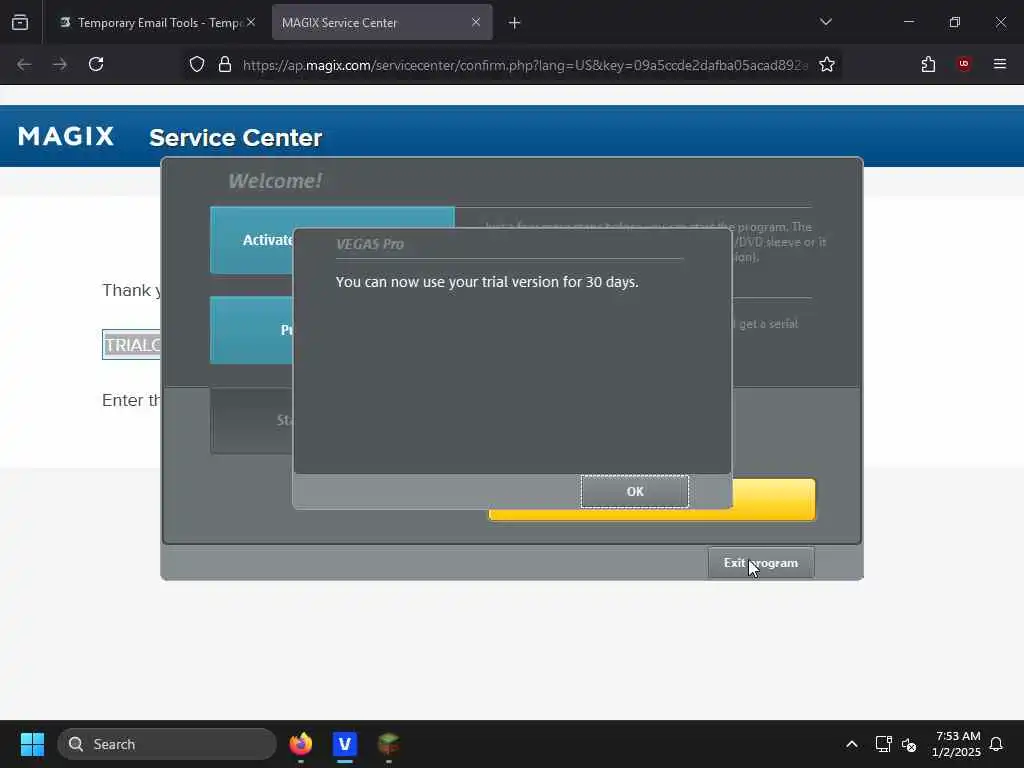Show hidden system tray icons

[852, 744]
